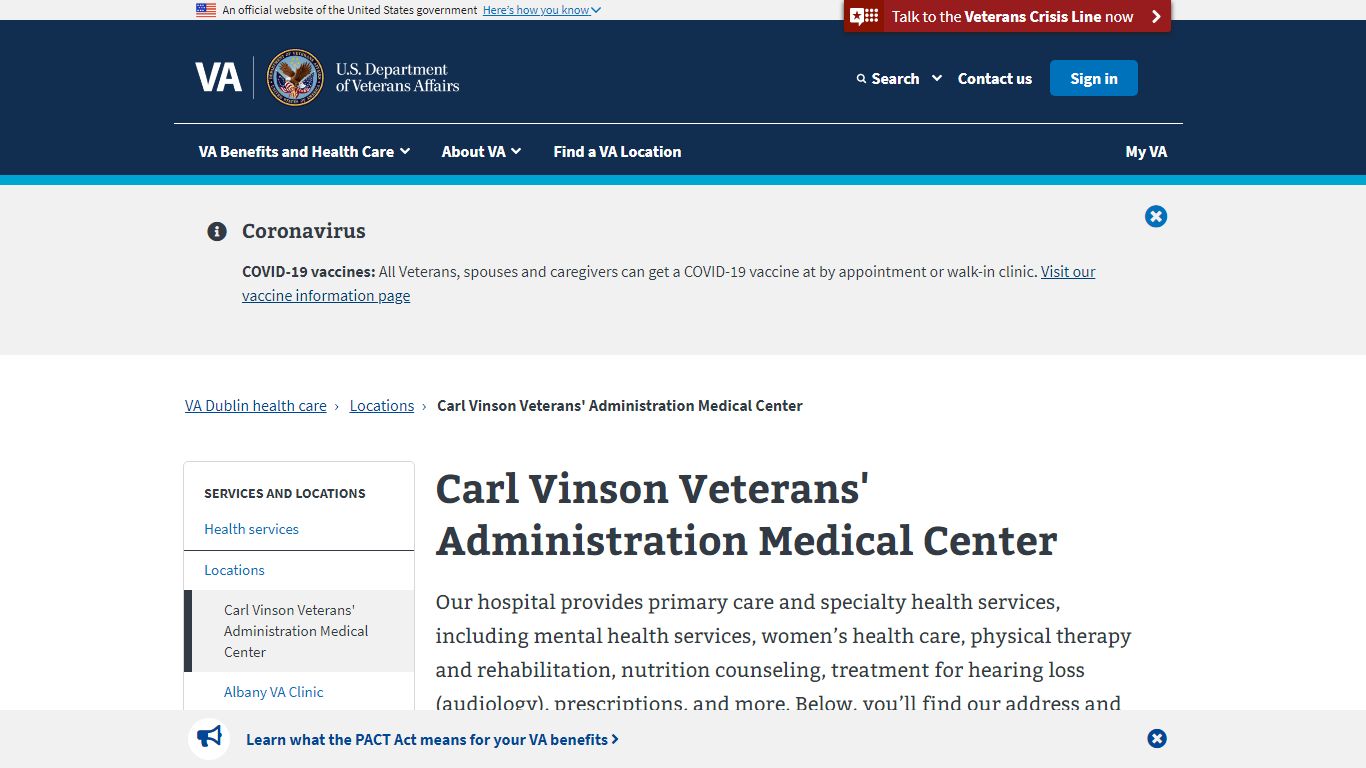The image size is (1366, 768).
Task: Click the SERVICES AND LOCATIONS heading
Action: (x=285, y=493)
